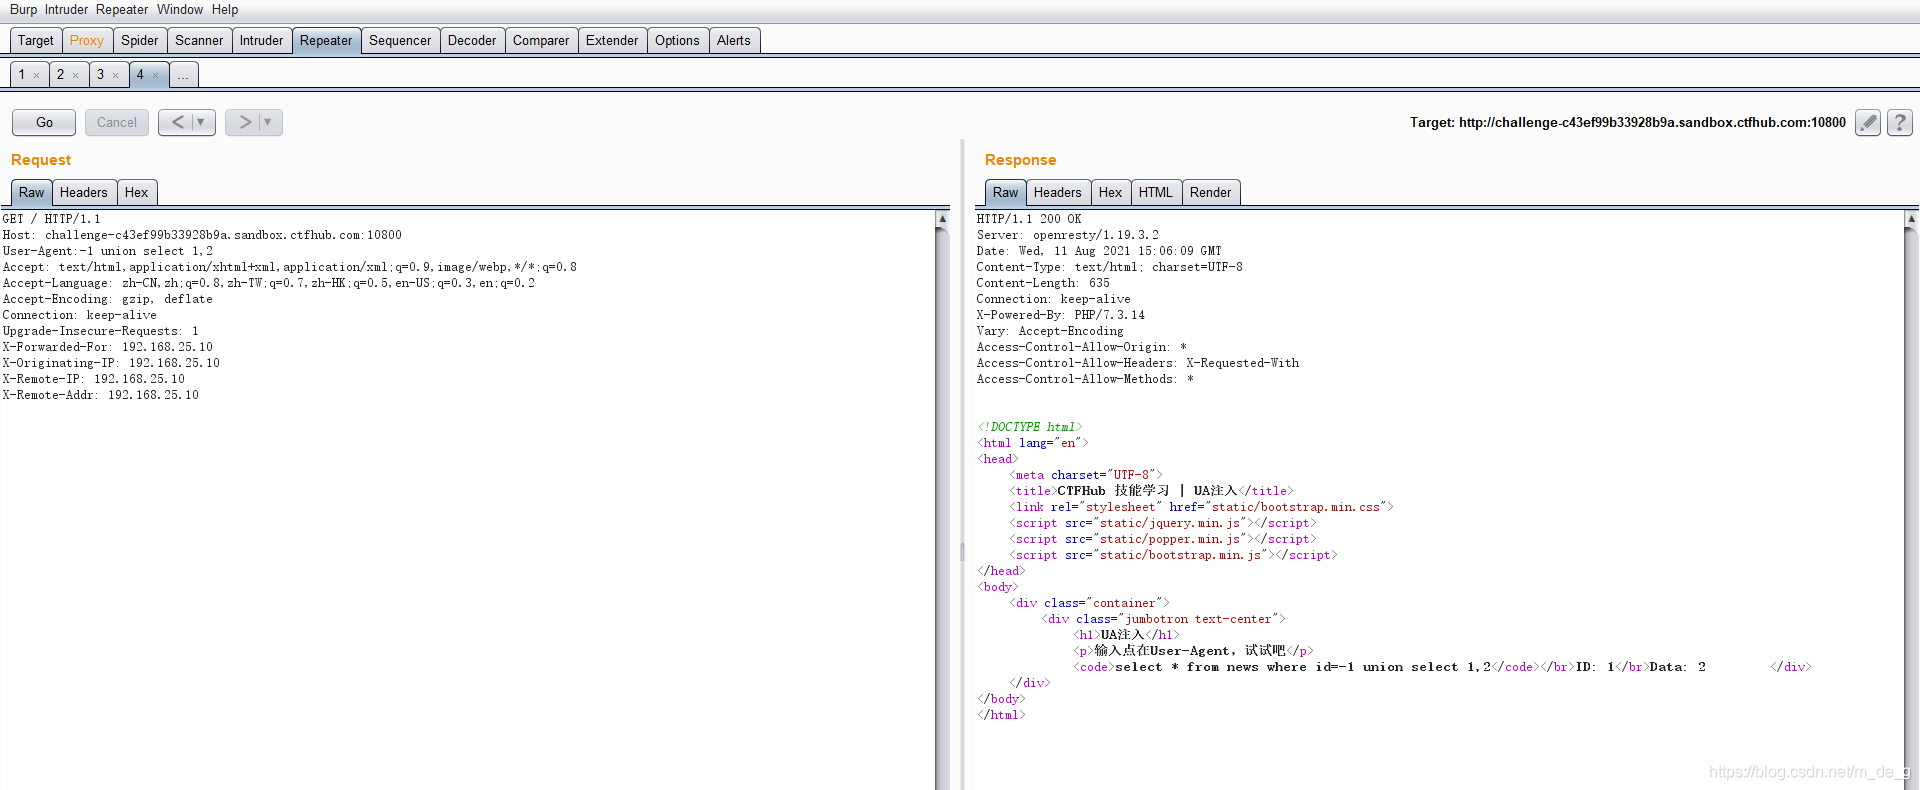
Task: Click the X-Remote-Addr header line
Action: coord(101,395)
